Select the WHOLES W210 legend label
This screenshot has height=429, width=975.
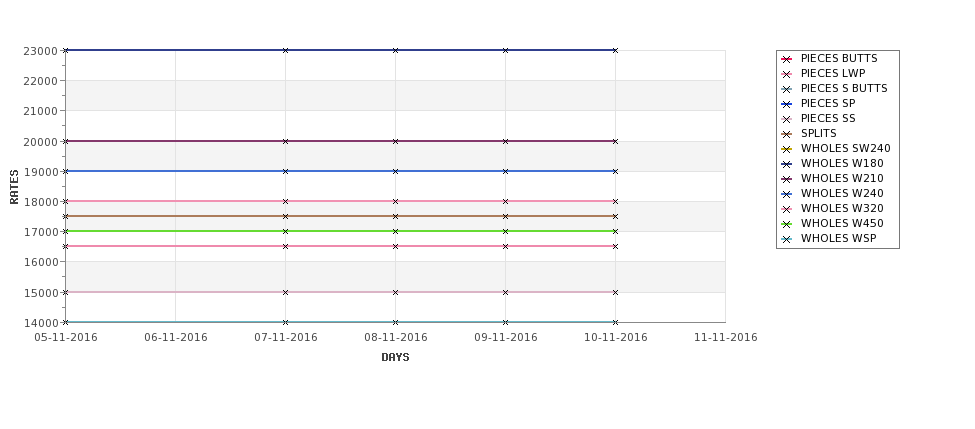click(x=842, y=178)
